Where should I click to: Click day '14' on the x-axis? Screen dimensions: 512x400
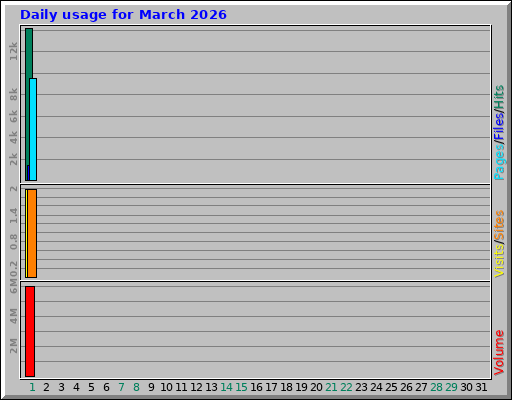click(226, 387)
